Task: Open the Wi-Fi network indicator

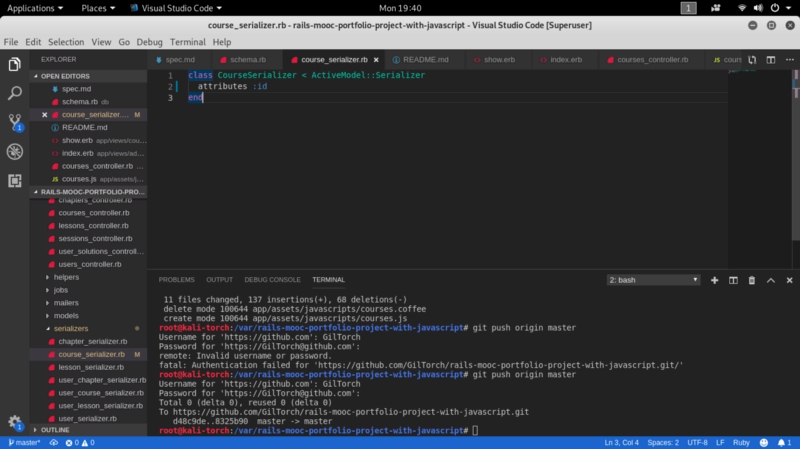Action: (x=742, y=8)
